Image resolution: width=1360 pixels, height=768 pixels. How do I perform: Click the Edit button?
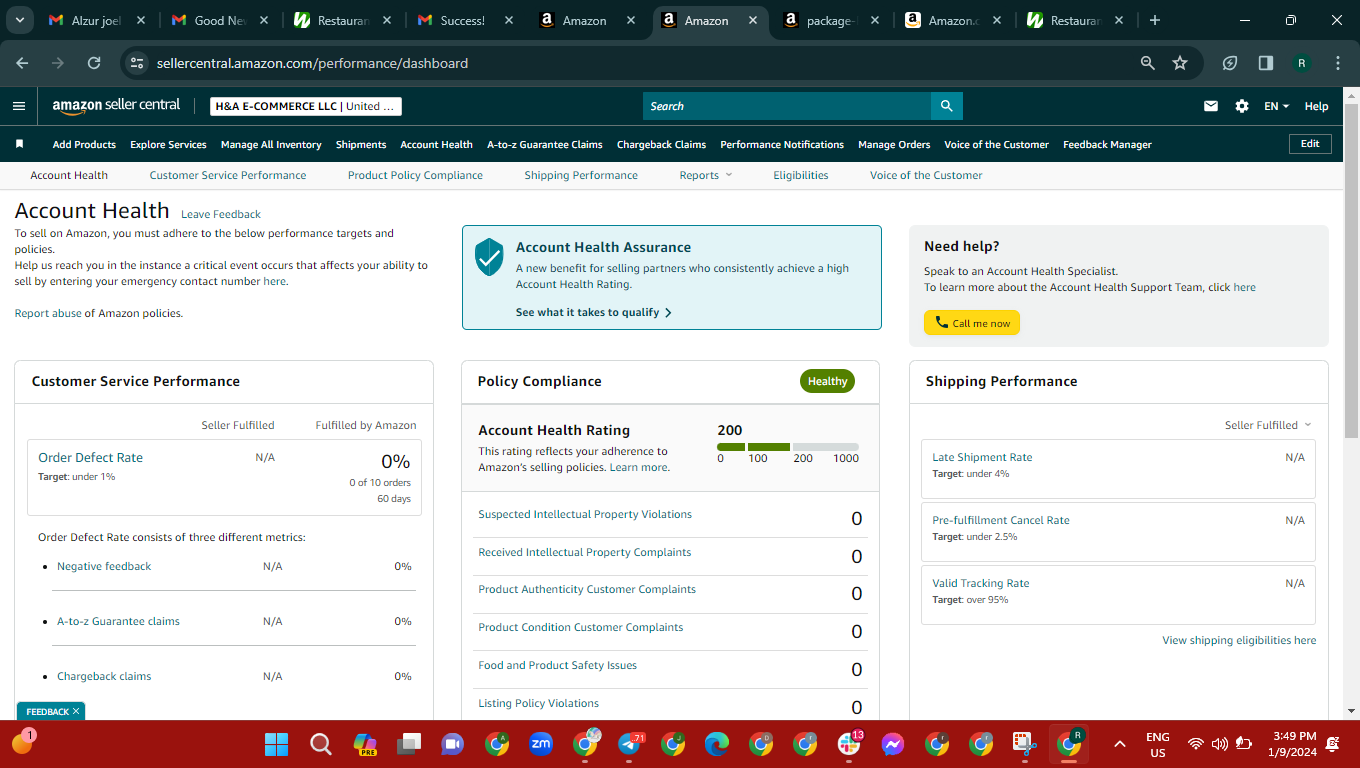point(1310,144)
